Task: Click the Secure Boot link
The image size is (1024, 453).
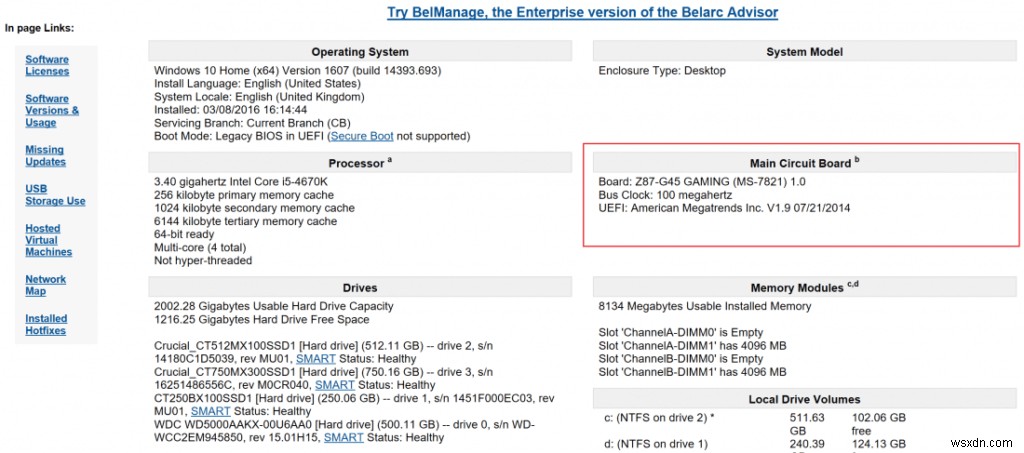Action: click(x=362, y=136)
